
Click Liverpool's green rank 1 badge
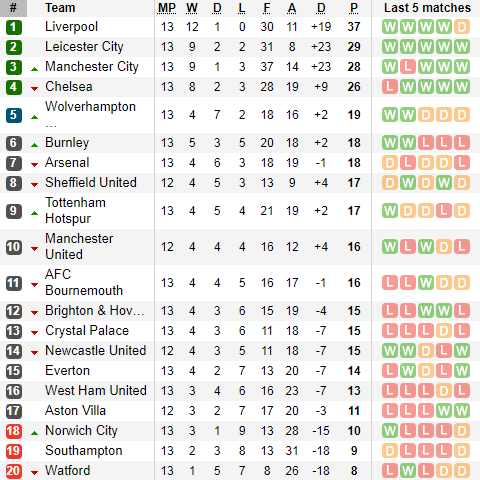coord(14,27)
